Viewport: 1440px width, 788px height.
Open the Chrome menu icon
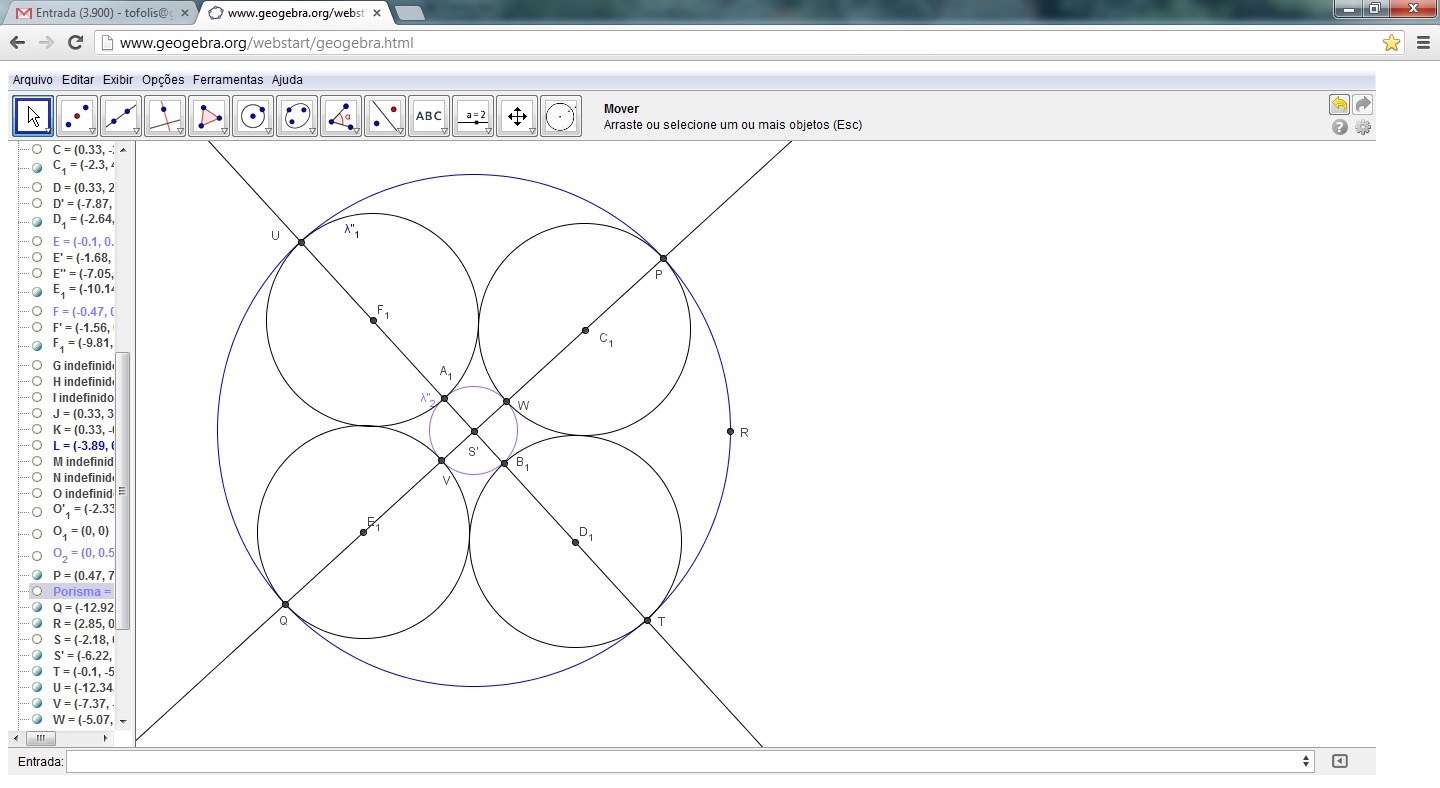[1423, 43]
